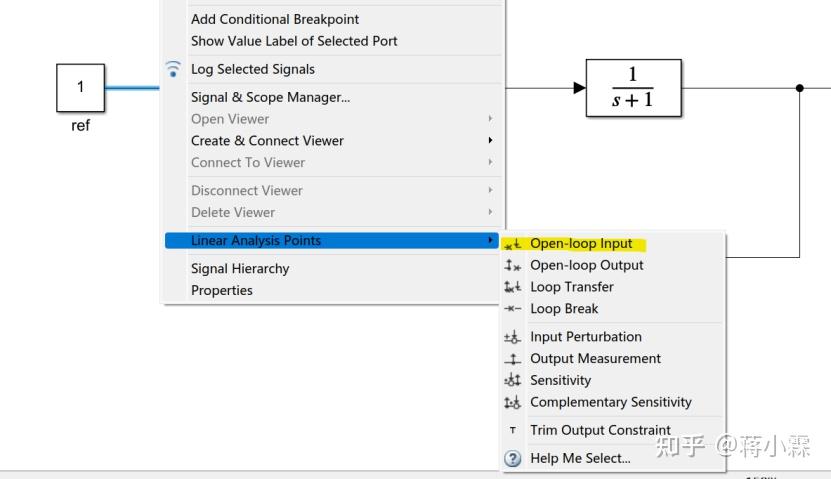Expand the Linear Analysis Points submenu arrow
The image size is (831, 479).
click(x=490, y=241)
